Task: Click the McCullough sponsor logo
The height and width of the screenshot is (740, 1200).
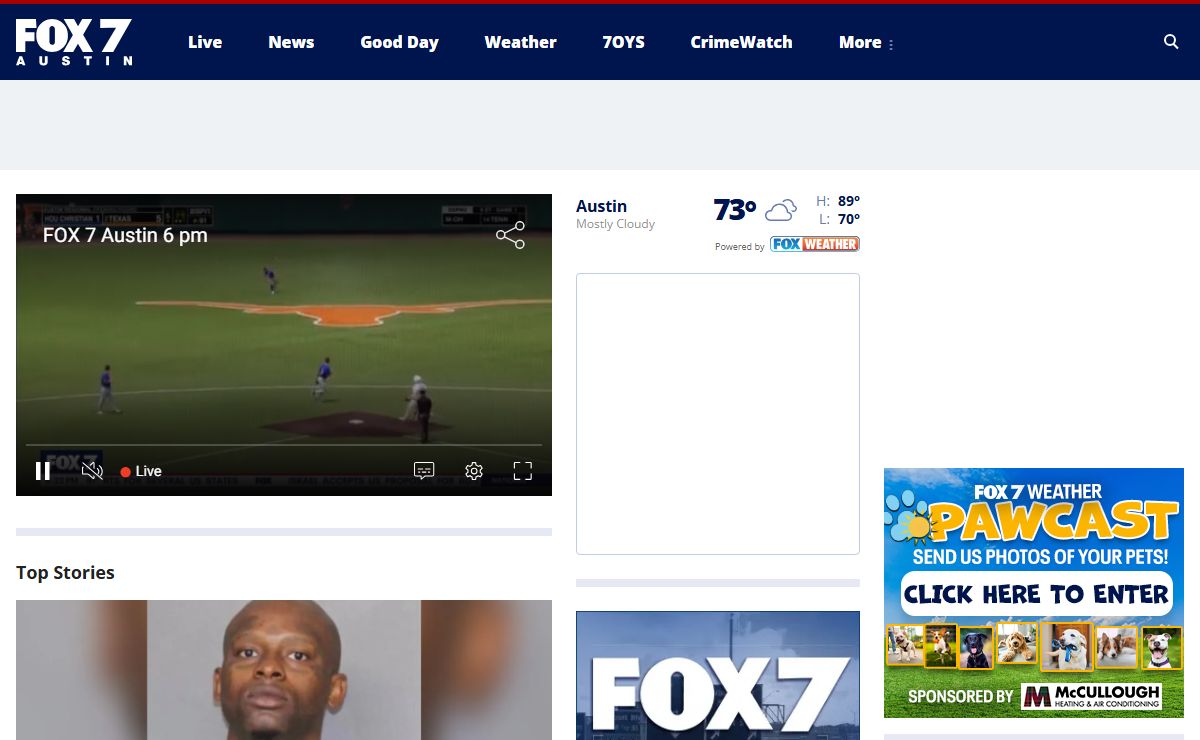Action: tap(1091, 696)
